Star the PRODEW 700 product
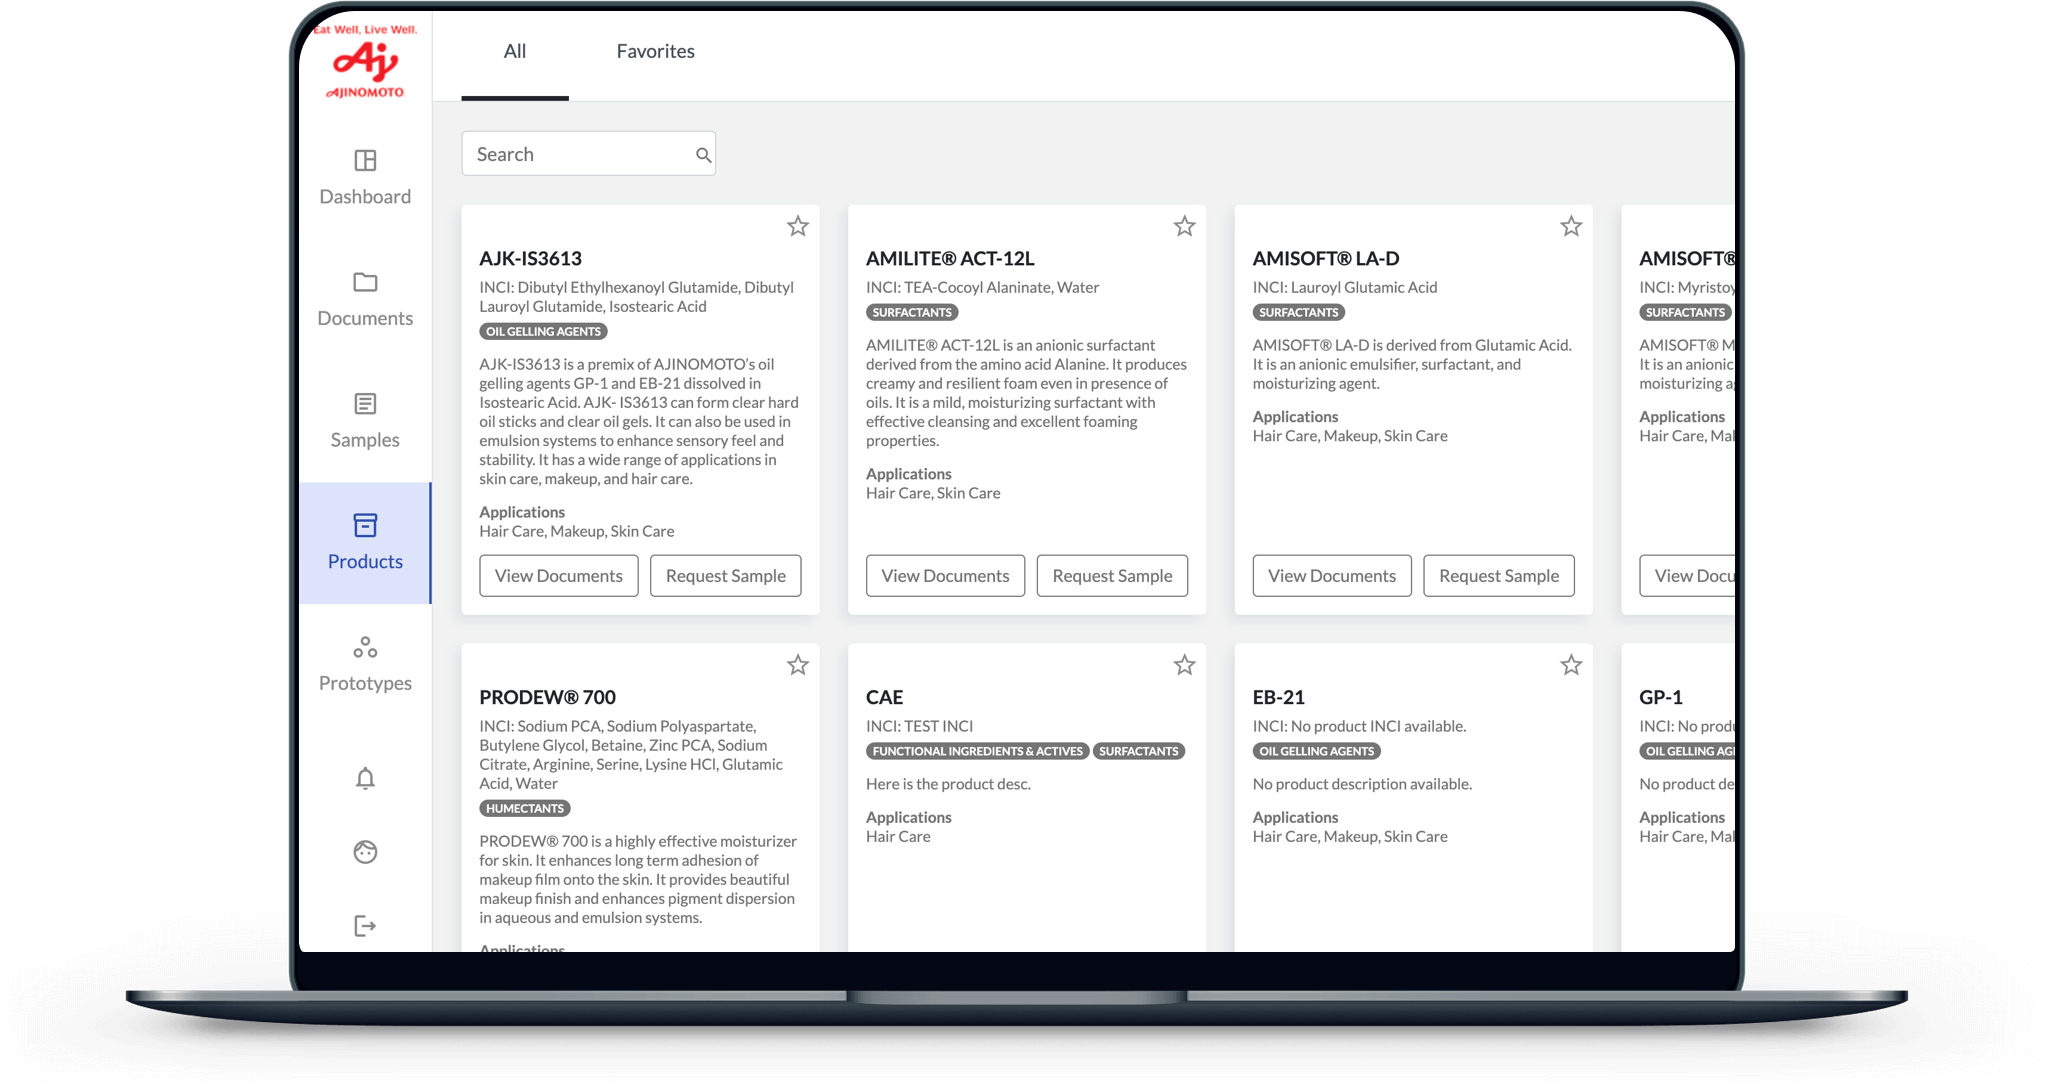The width and height of the screenshot is (2052, 1090). [x=798, y=665]
